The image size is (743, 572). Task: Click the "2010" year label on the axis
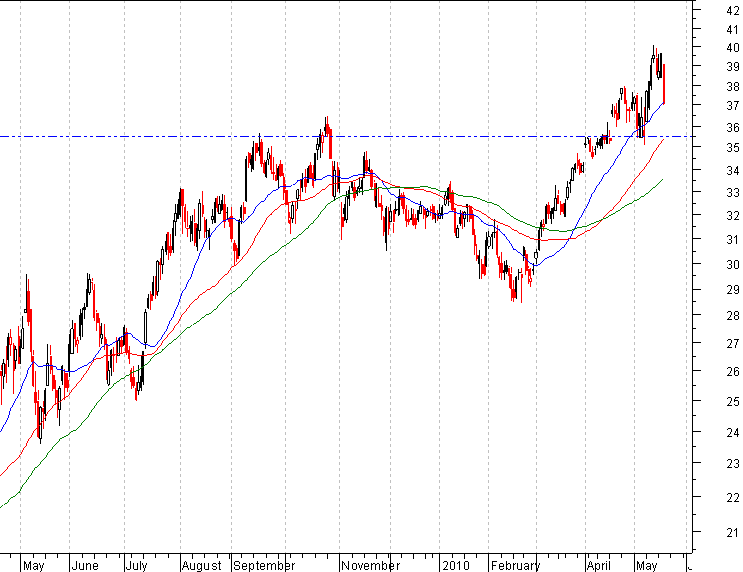455,565
